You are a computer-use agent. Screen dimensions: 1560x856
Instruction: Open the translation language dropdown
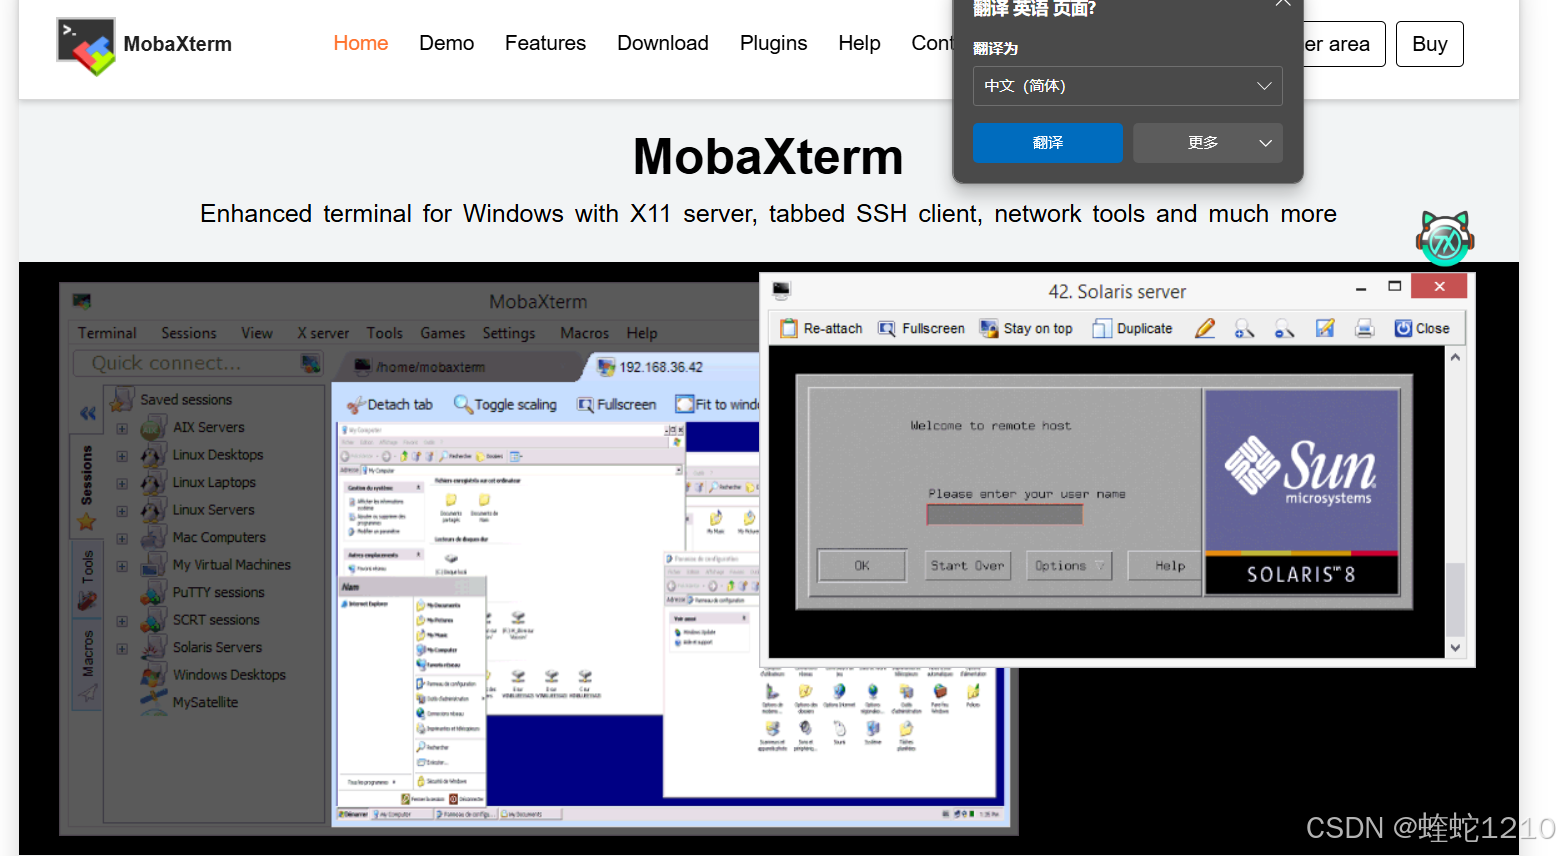tap(1127, 86)
